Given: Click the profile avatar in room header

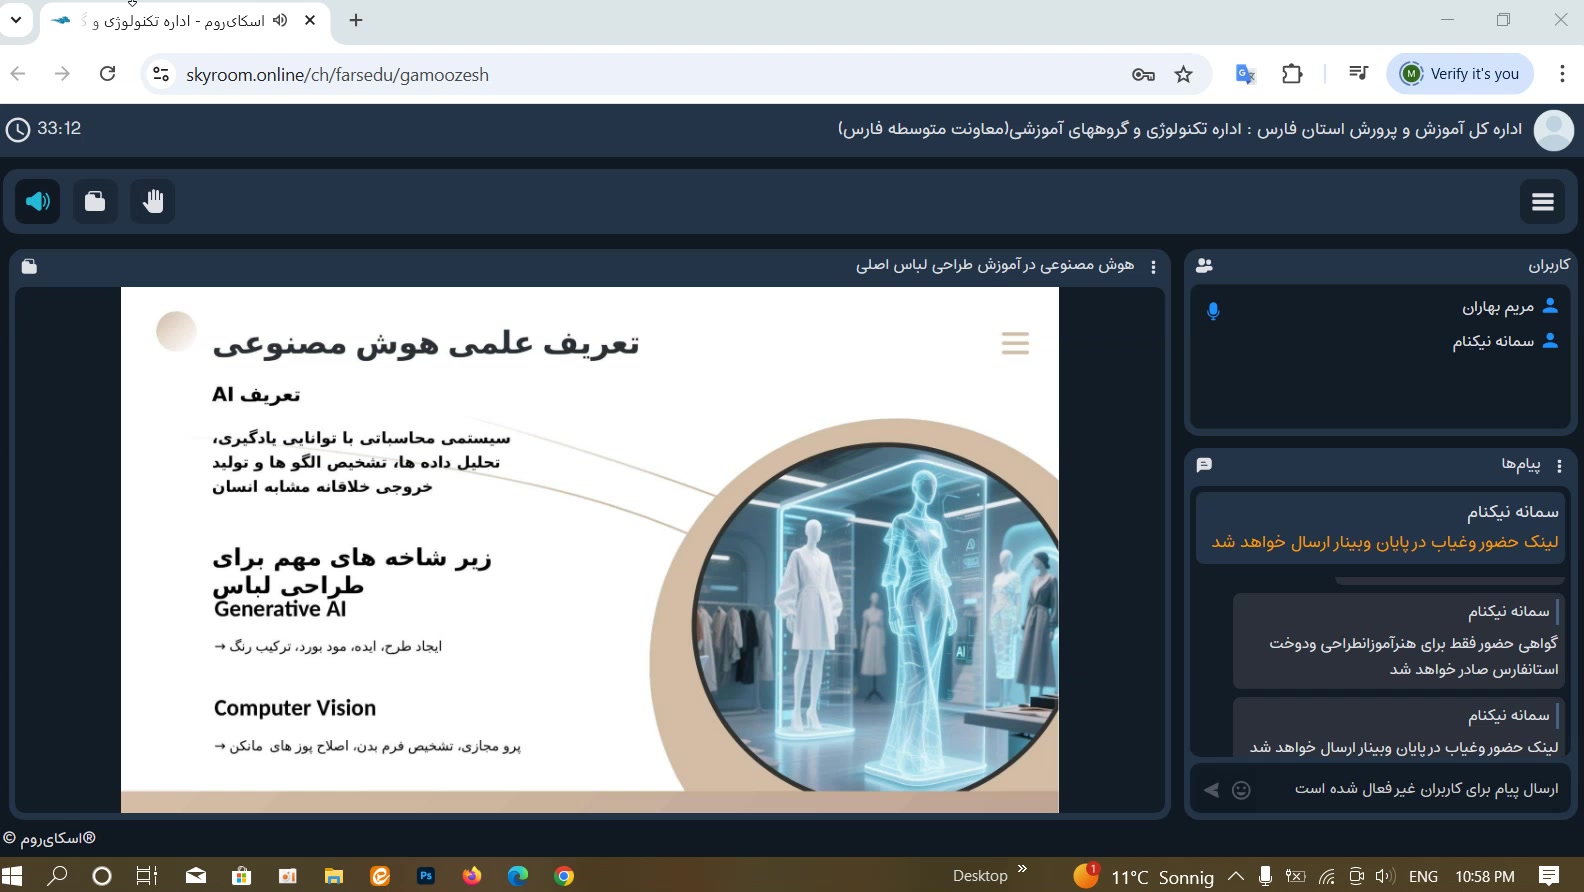Looking at the screenshot, I should click(1553, 130).
